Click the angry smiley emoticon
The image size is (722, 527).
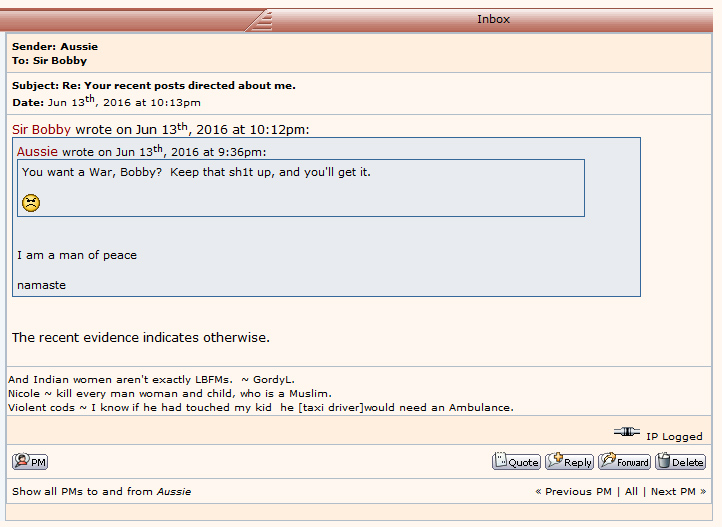click(31, 203)
